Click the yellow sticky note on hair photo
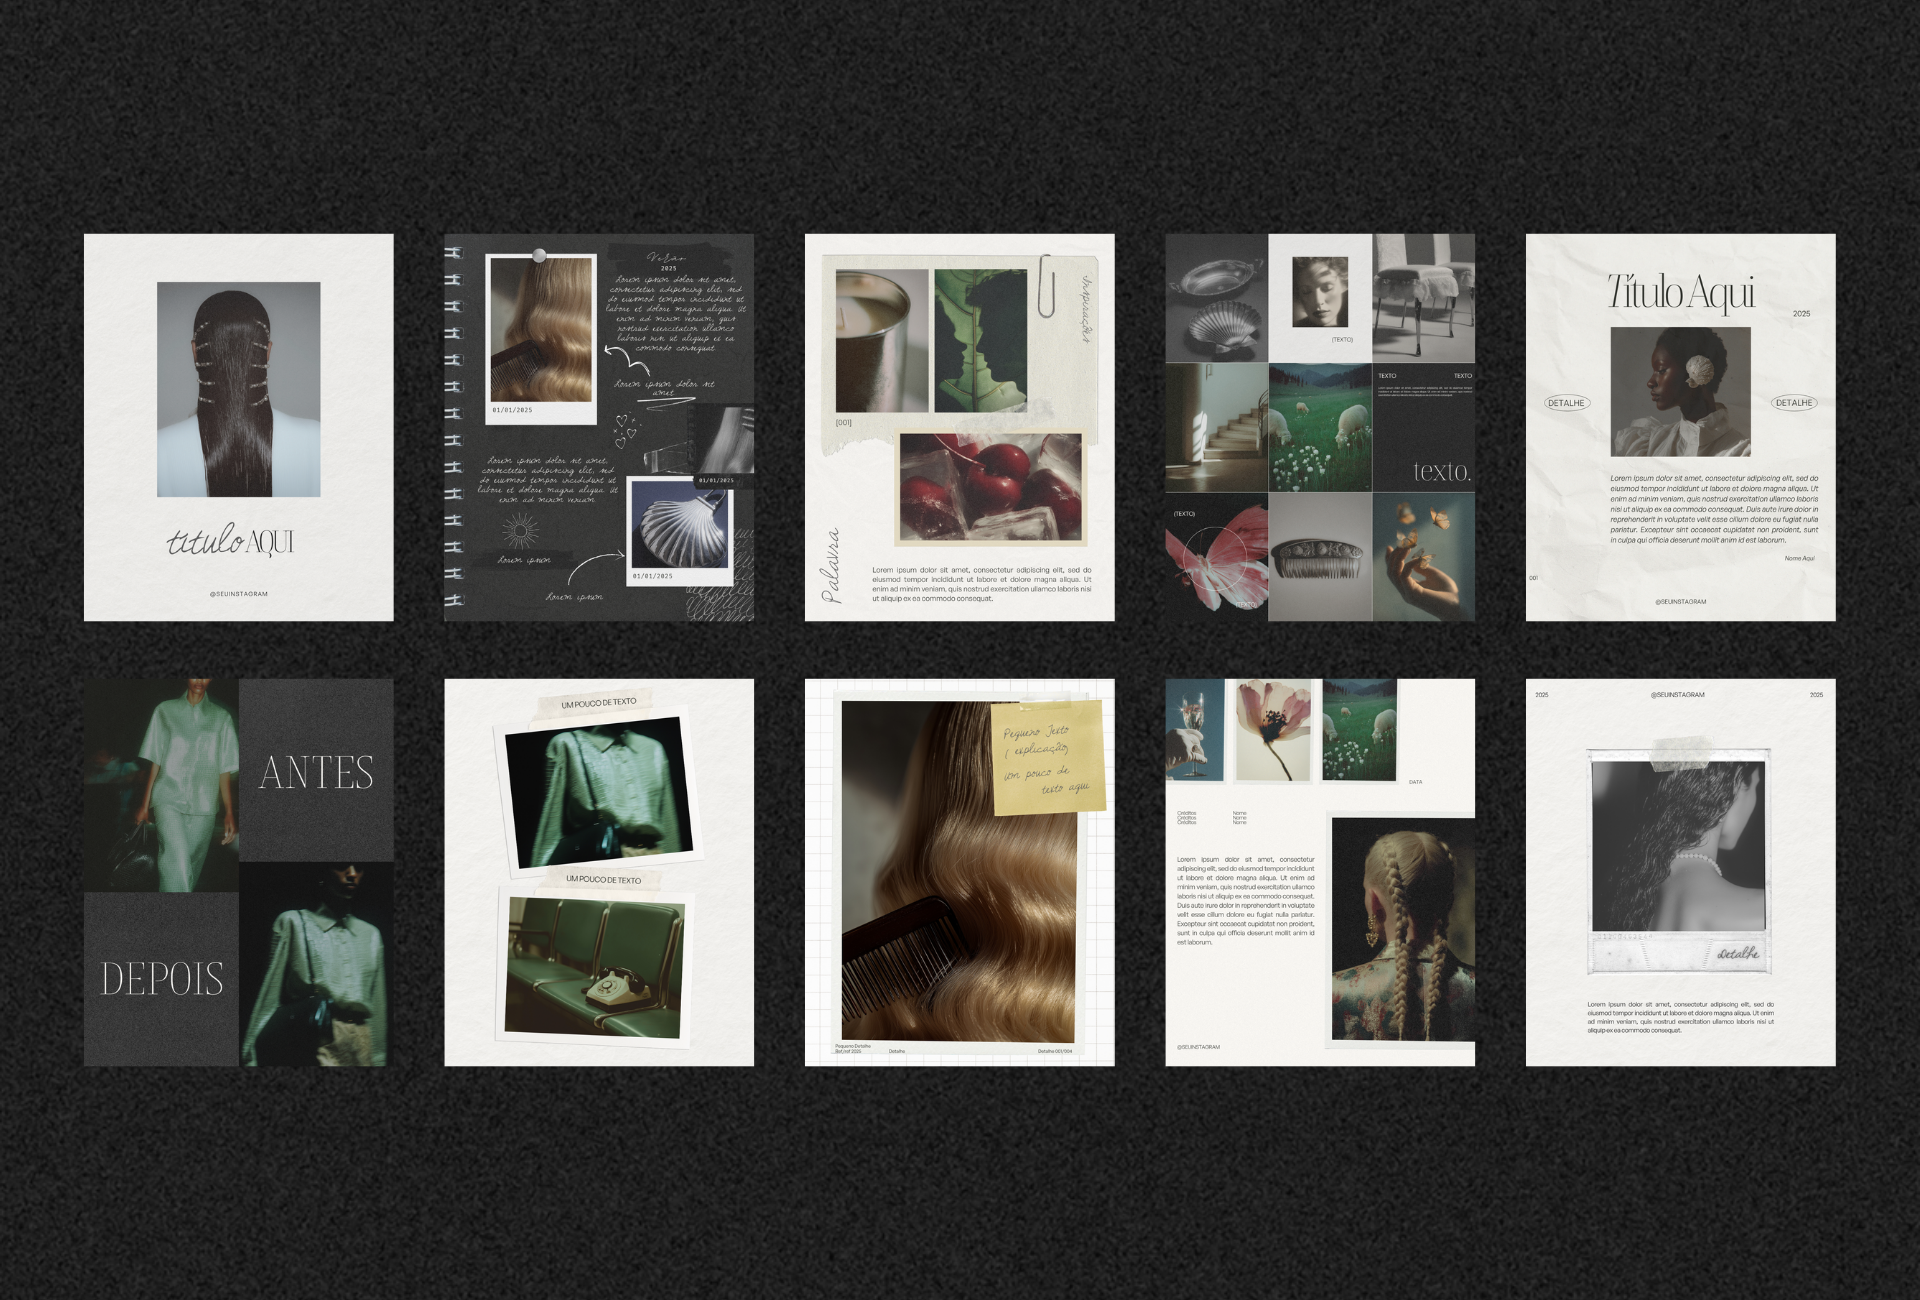 point(1049,757)
